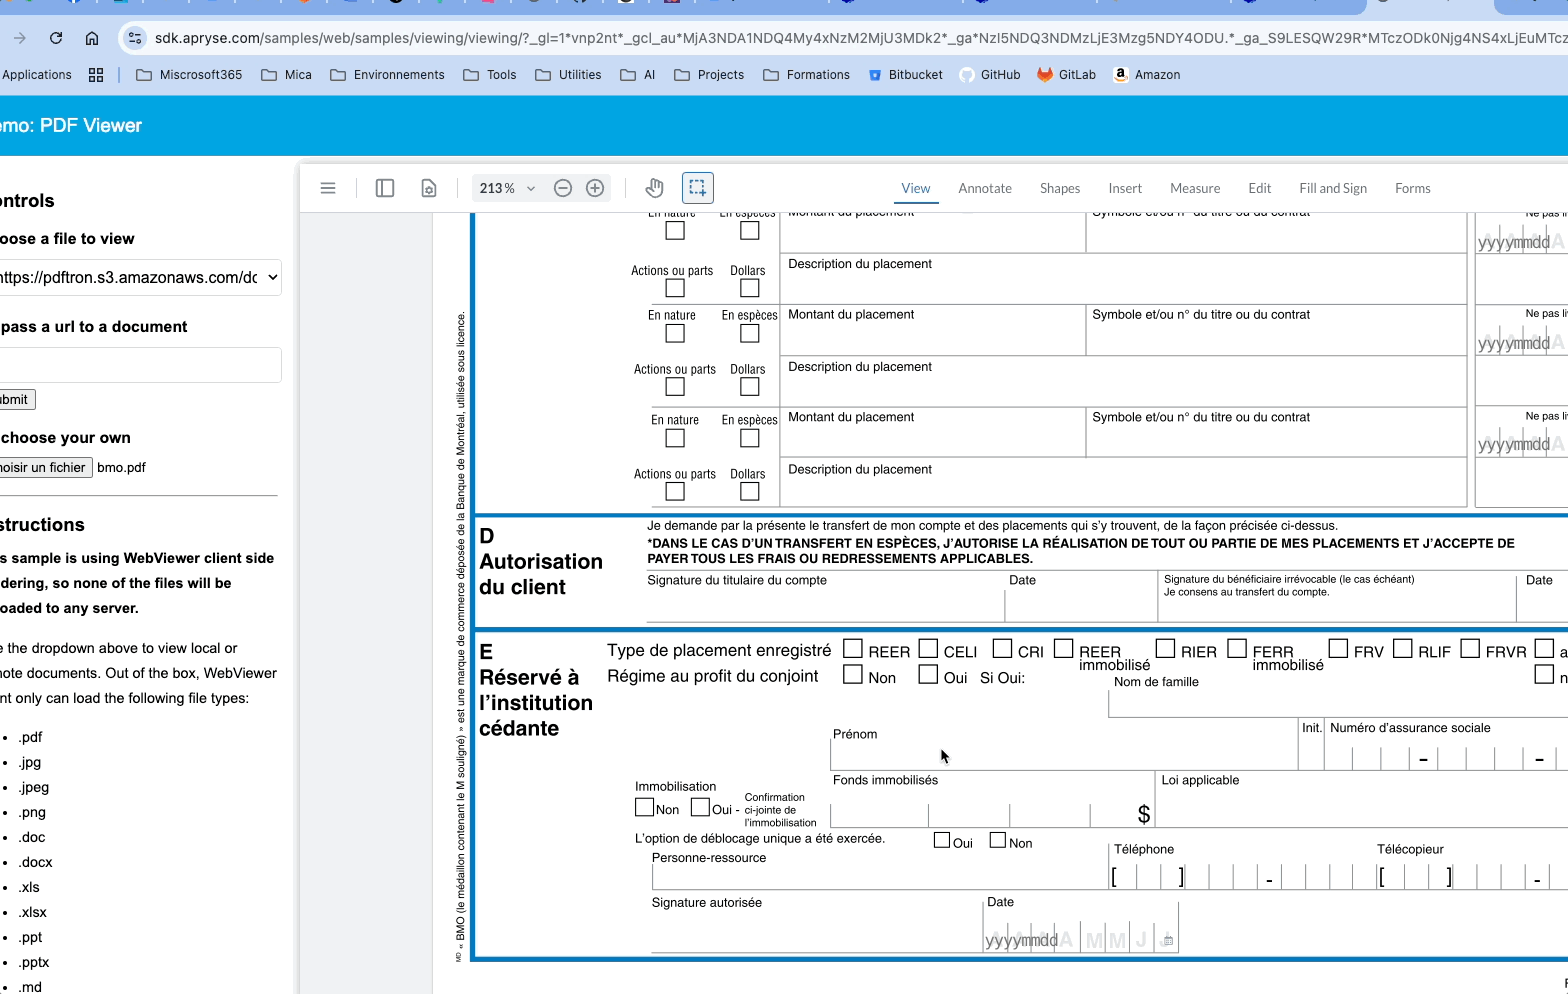Open date picker in Signature autorisée date field

coord(1167,940)
